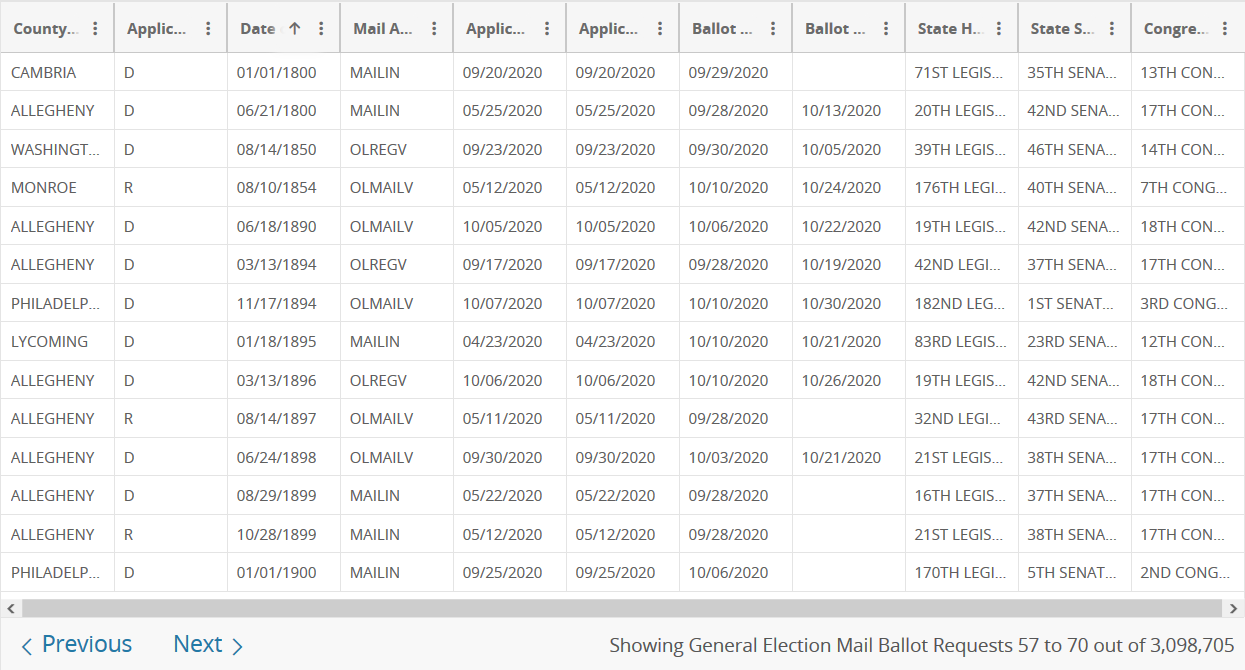Open the Mail A... column options menu

(x=434, y=29)
